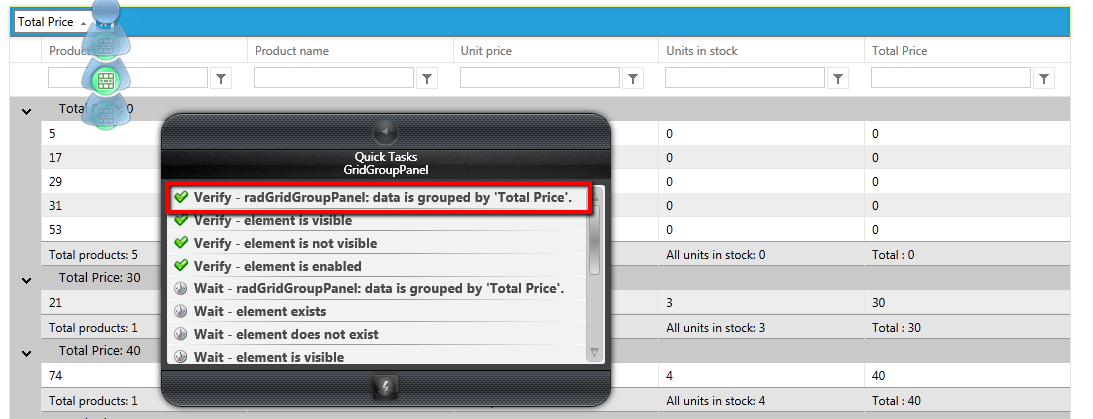
Task: Collapse the 'Total Price: 40' group
Action: coord(26,352)
